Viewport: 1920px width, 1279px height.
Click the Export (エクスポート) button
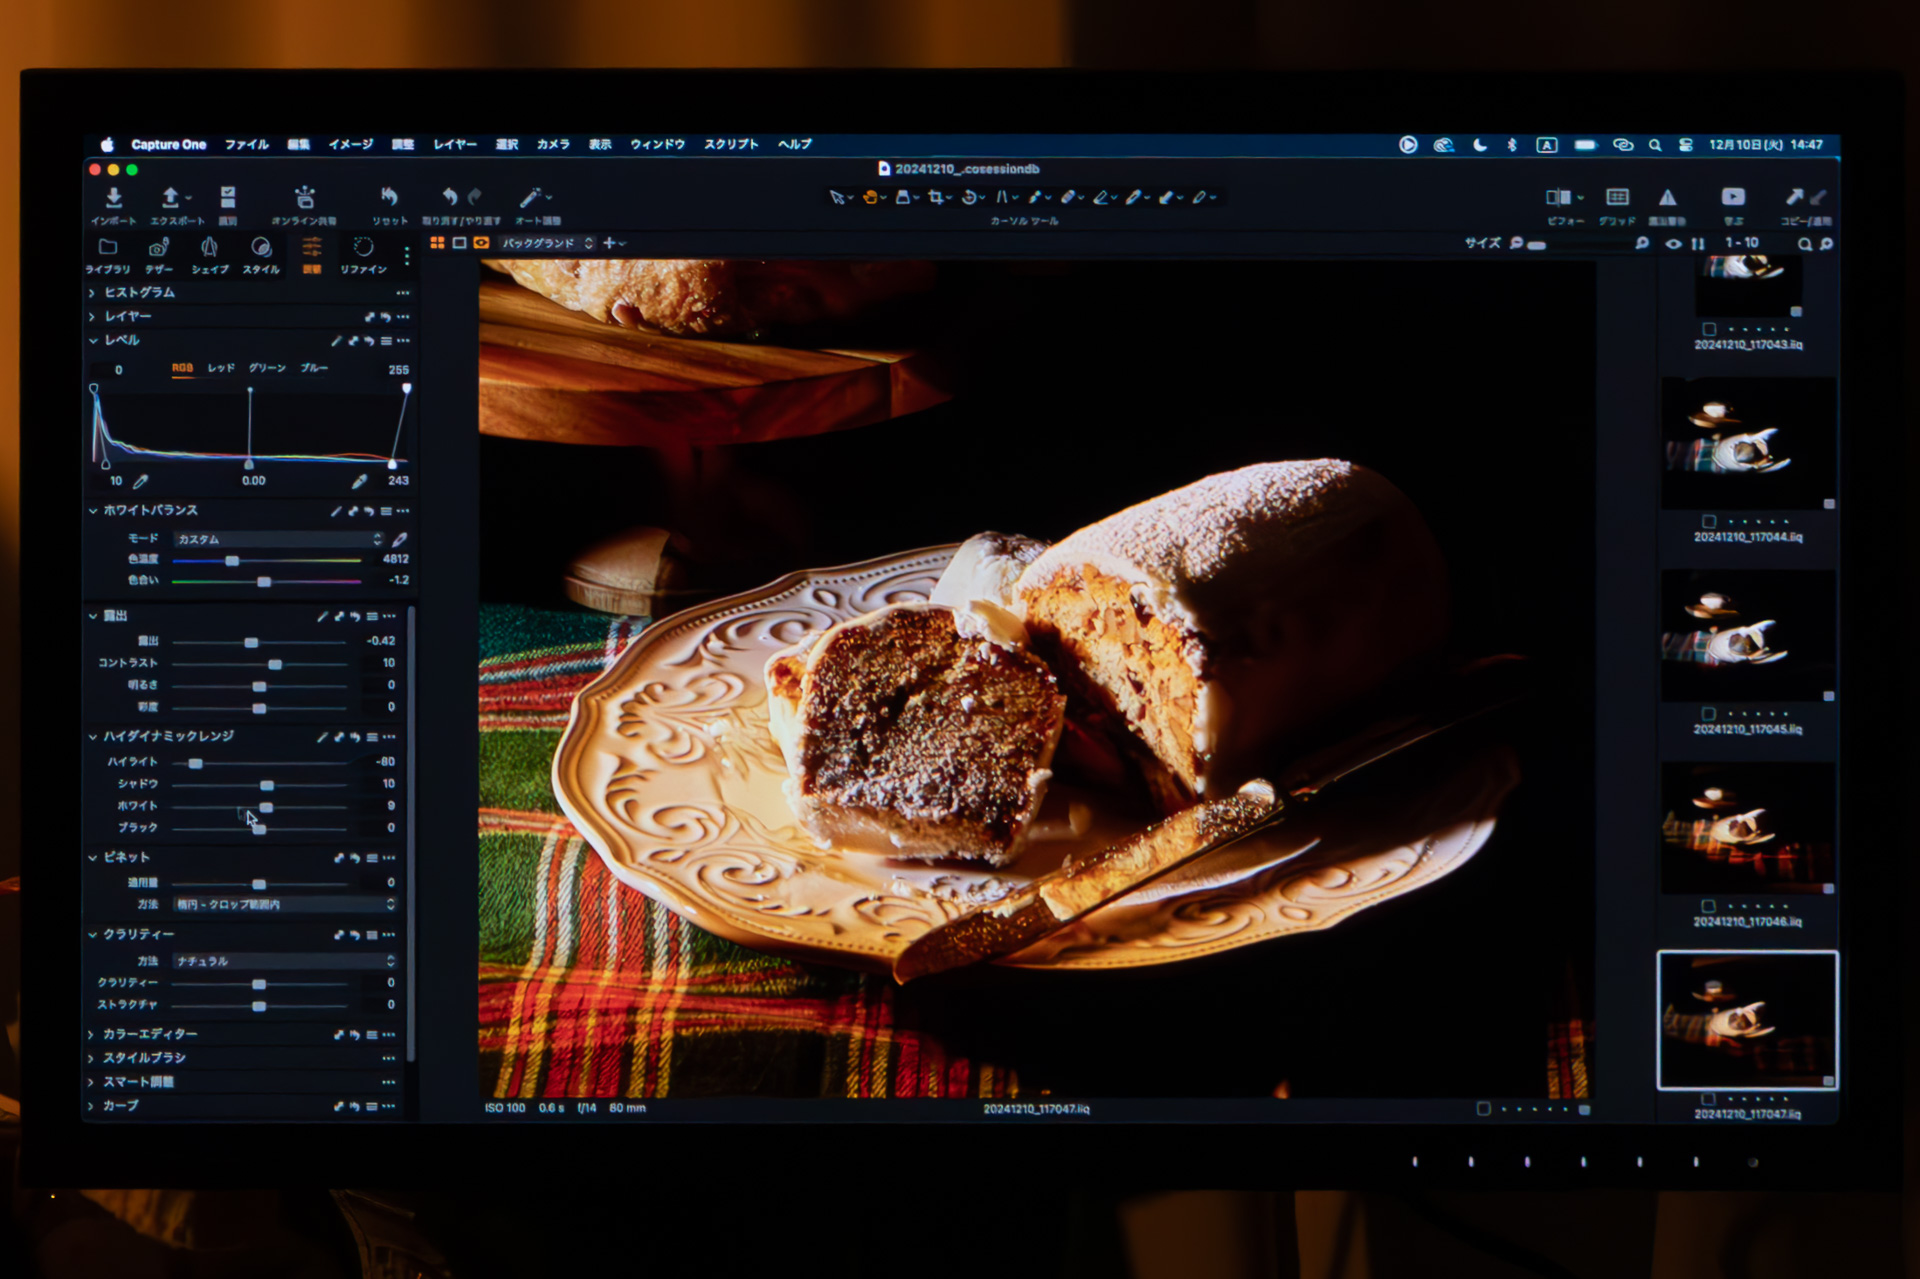tap(171, 198)
